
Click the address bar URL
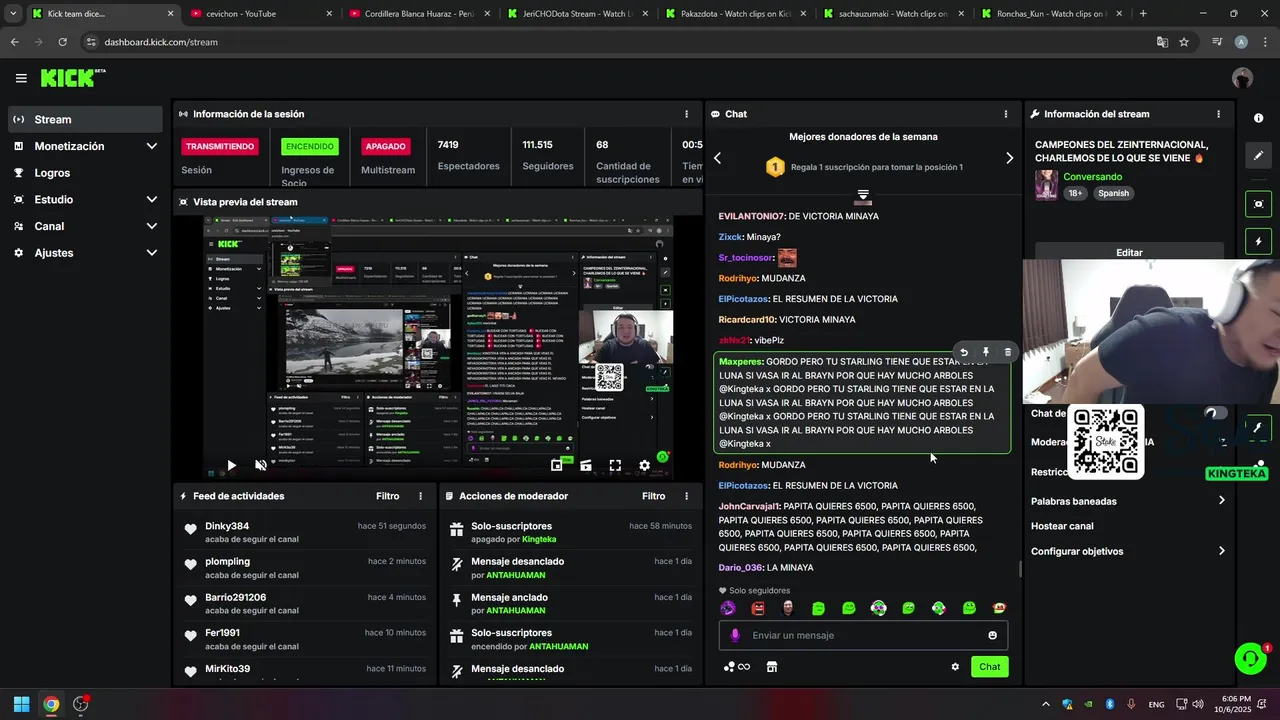pos(161,42)
